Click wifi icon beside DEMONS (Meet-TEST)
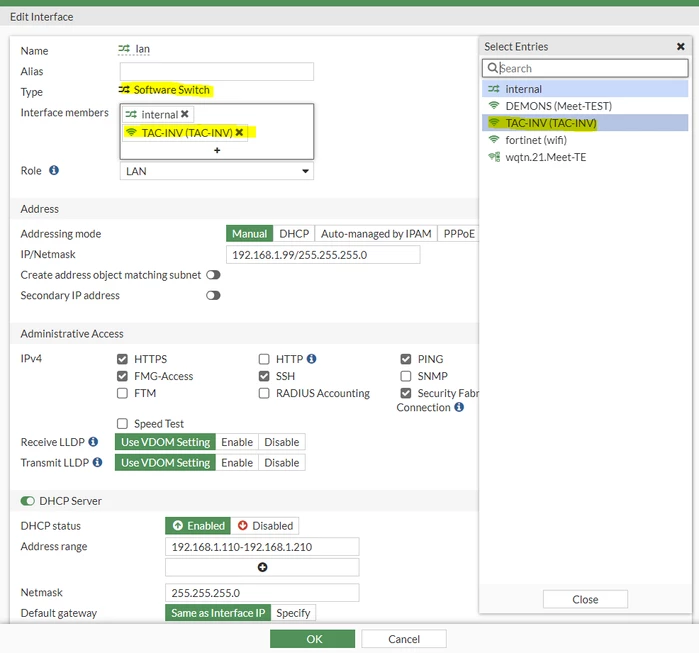 [494, 106]
